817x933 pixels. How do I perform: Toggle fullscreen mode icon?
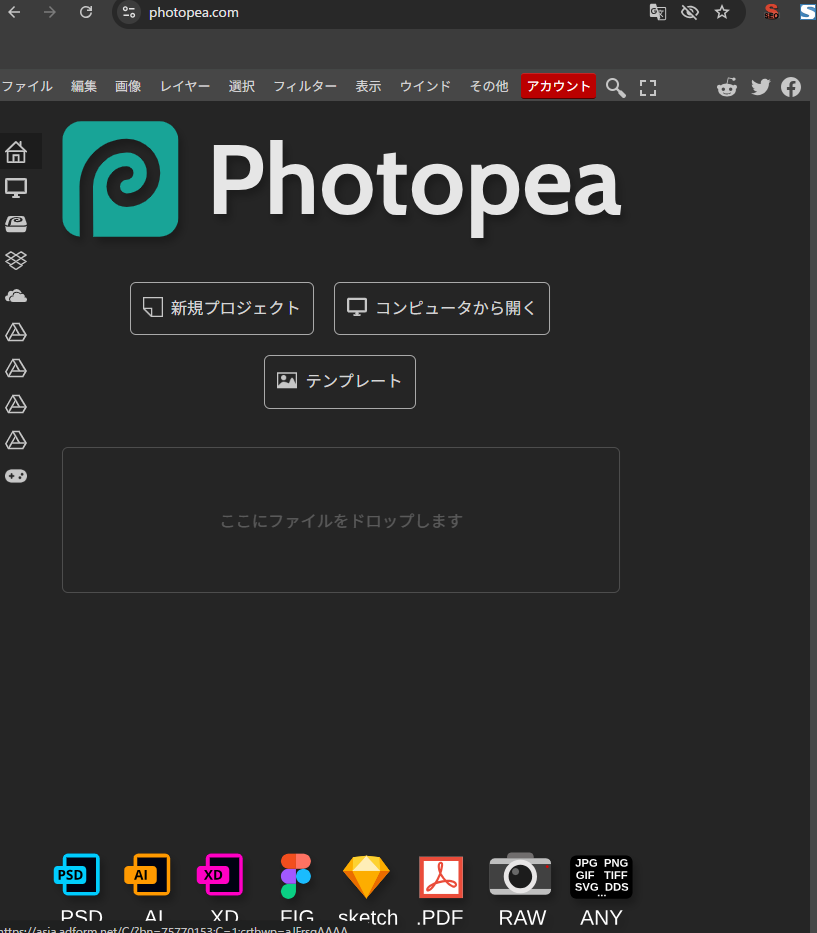point(648,88)
